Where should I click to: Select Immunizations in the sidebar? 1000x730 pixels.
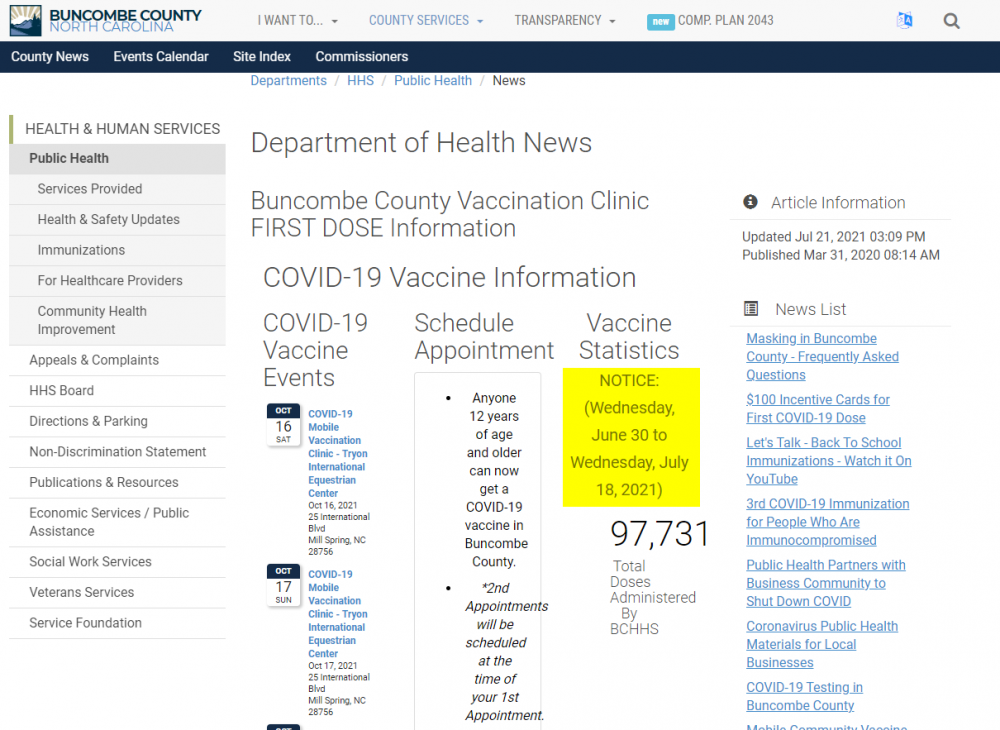(x=81, y=250)
